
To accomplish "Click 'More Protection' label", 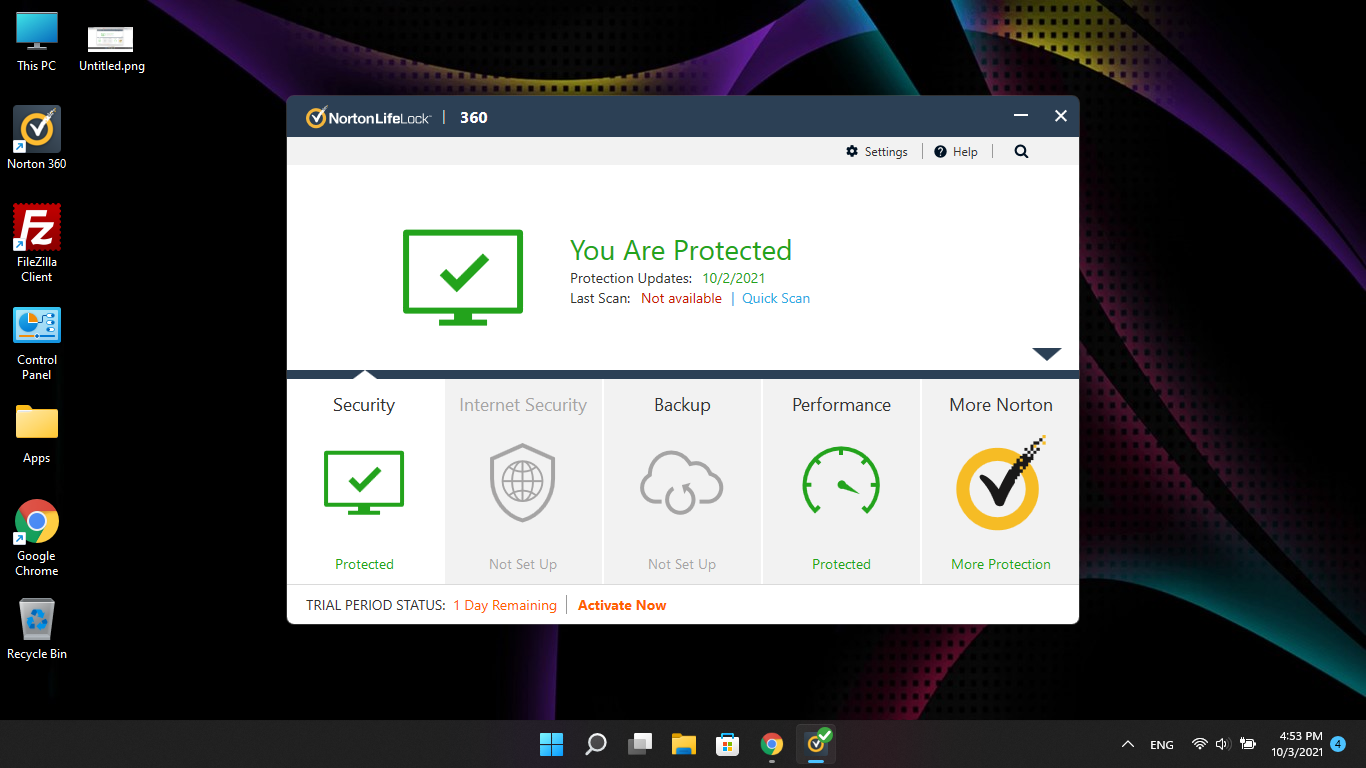I will pos(1001,564).
